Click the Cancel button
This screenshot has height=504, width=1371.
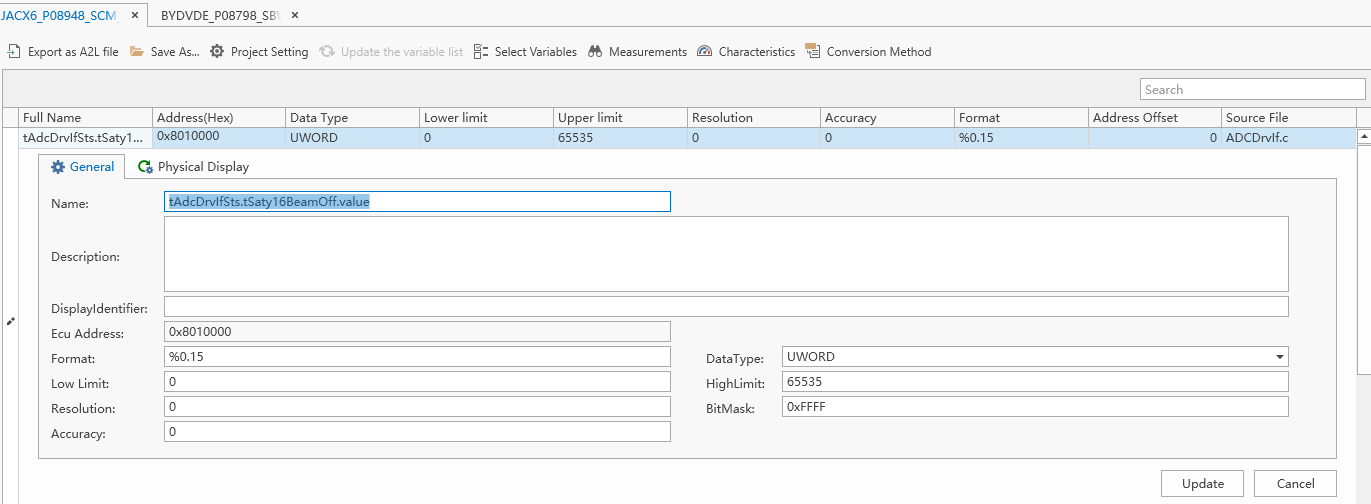pyautogui.click(x=1295, y=483)
